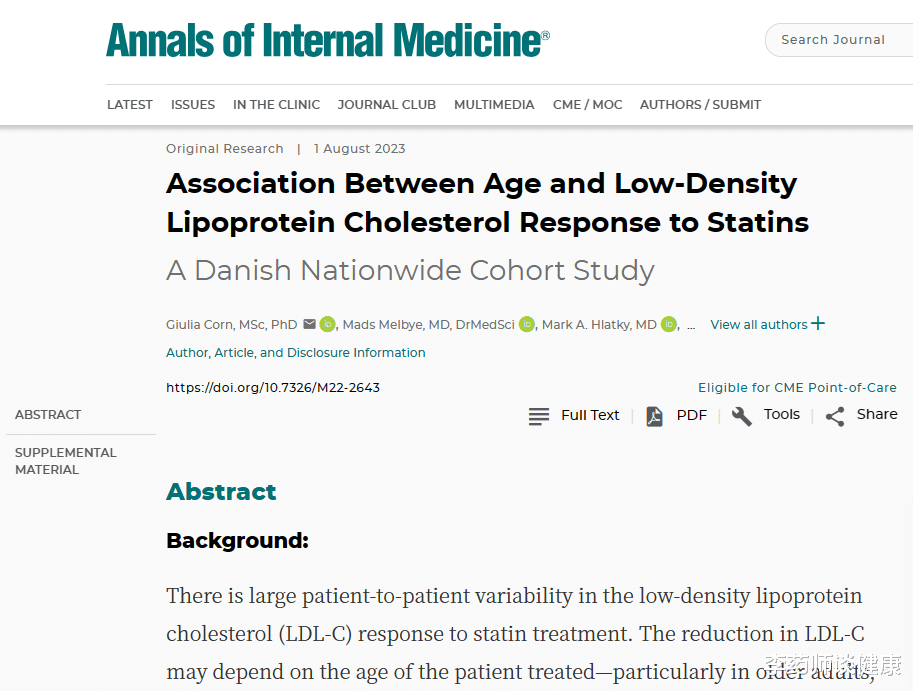Click the Annals of Internal Medicine logo
The width and height of the screenshot is (913, 691).
pos(327,41)
